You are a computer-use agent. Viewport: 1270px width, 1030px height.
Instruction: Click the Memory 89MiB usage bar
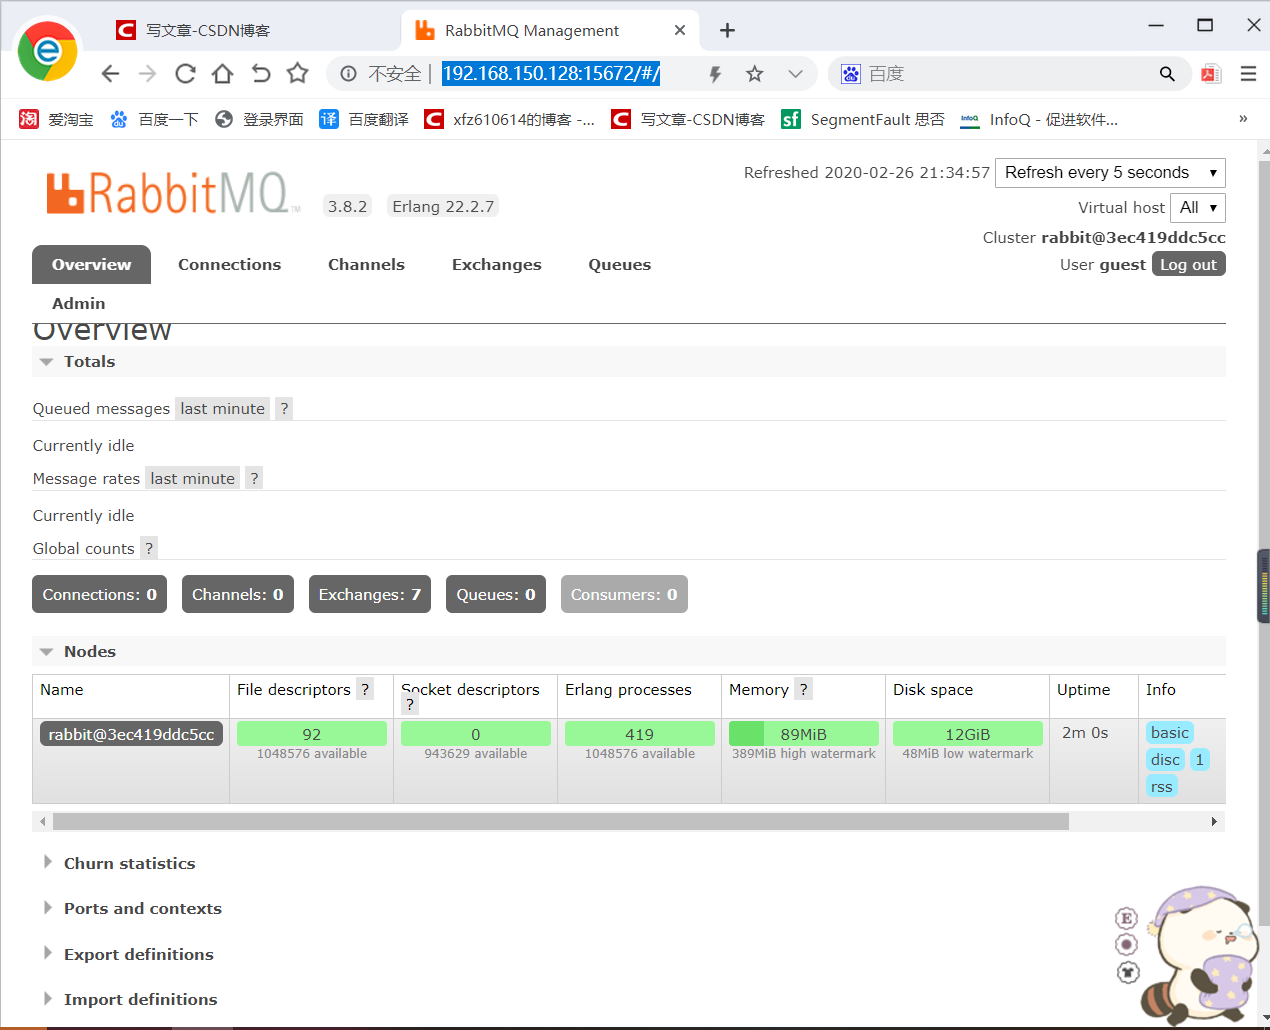coord(803,733)
